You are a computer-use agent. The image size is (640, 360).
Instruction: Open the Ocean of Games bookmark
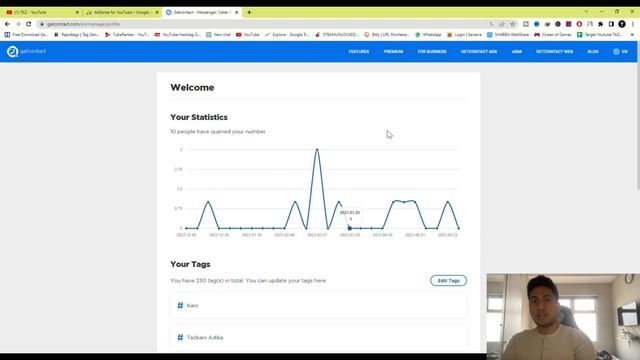[x=553, y=35]
